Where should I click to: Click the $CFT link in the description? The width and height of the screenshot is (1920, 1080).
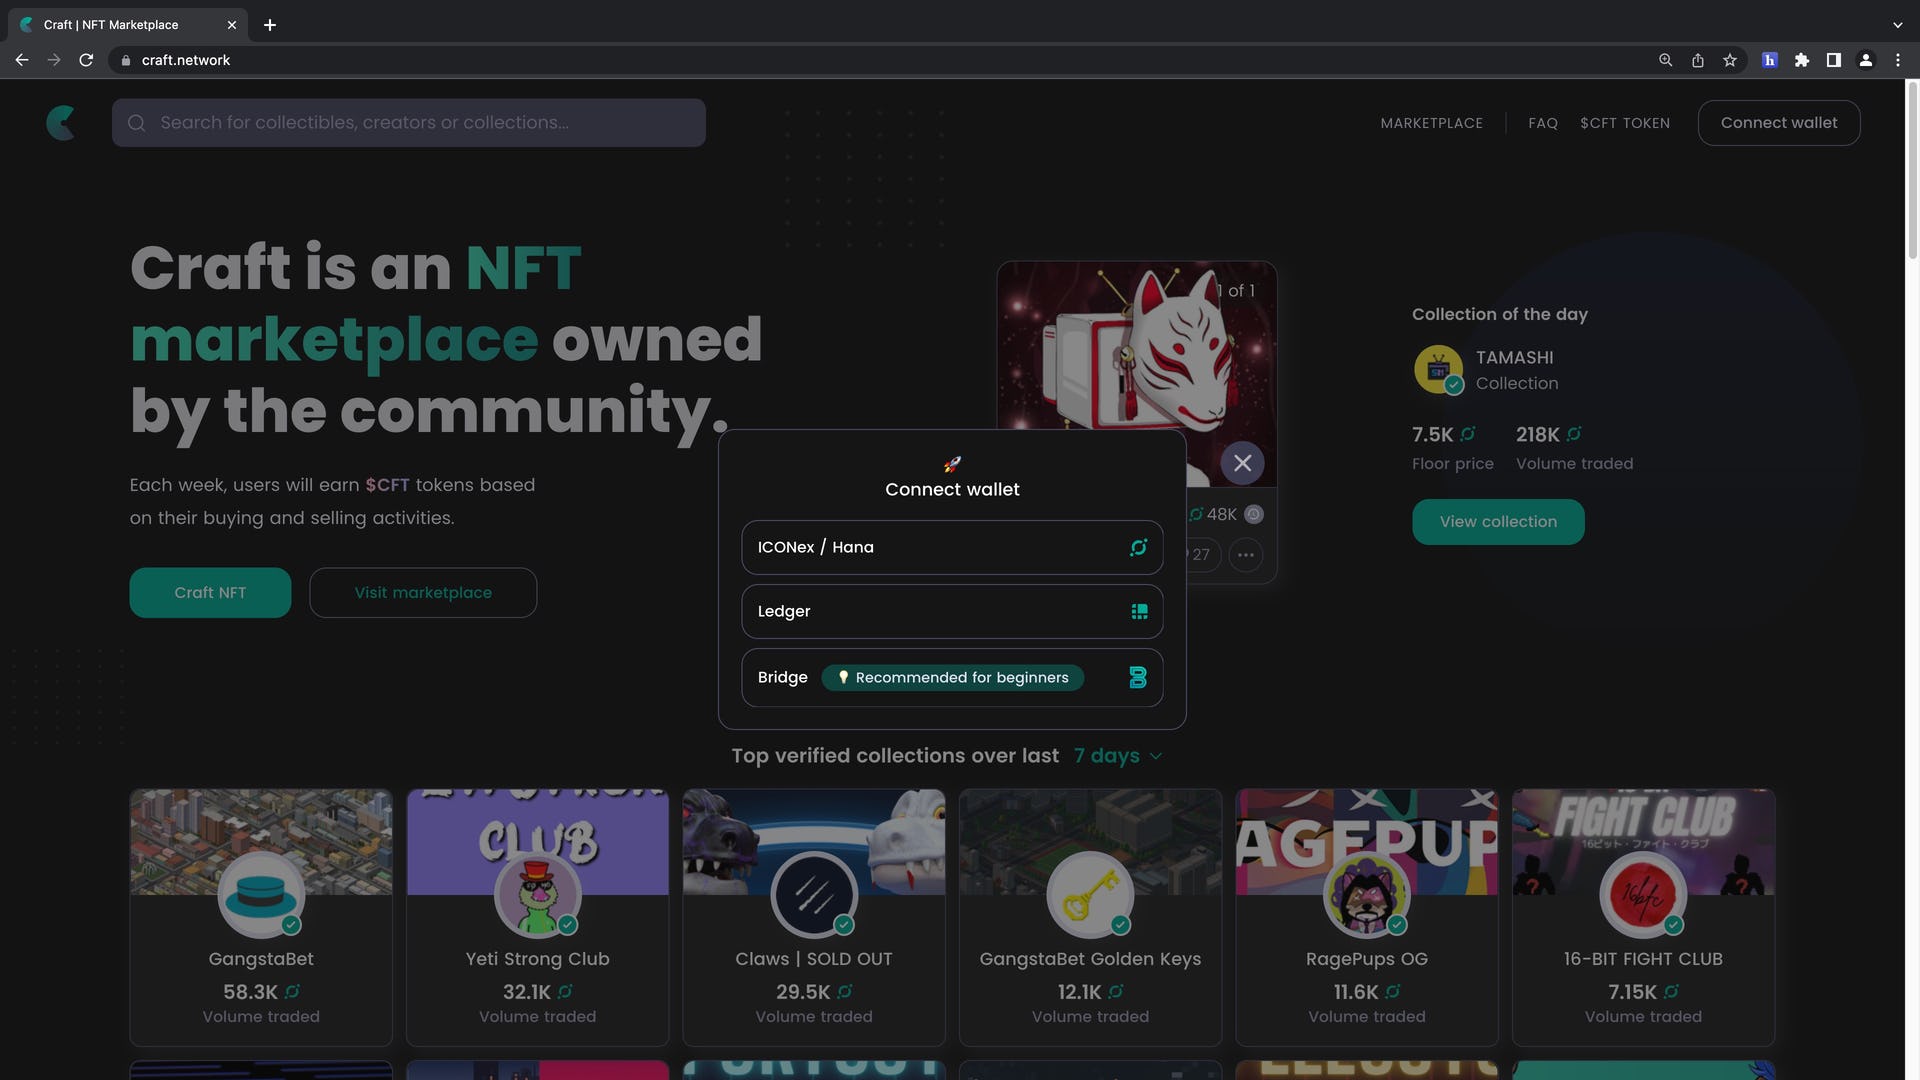coord(387,485)
